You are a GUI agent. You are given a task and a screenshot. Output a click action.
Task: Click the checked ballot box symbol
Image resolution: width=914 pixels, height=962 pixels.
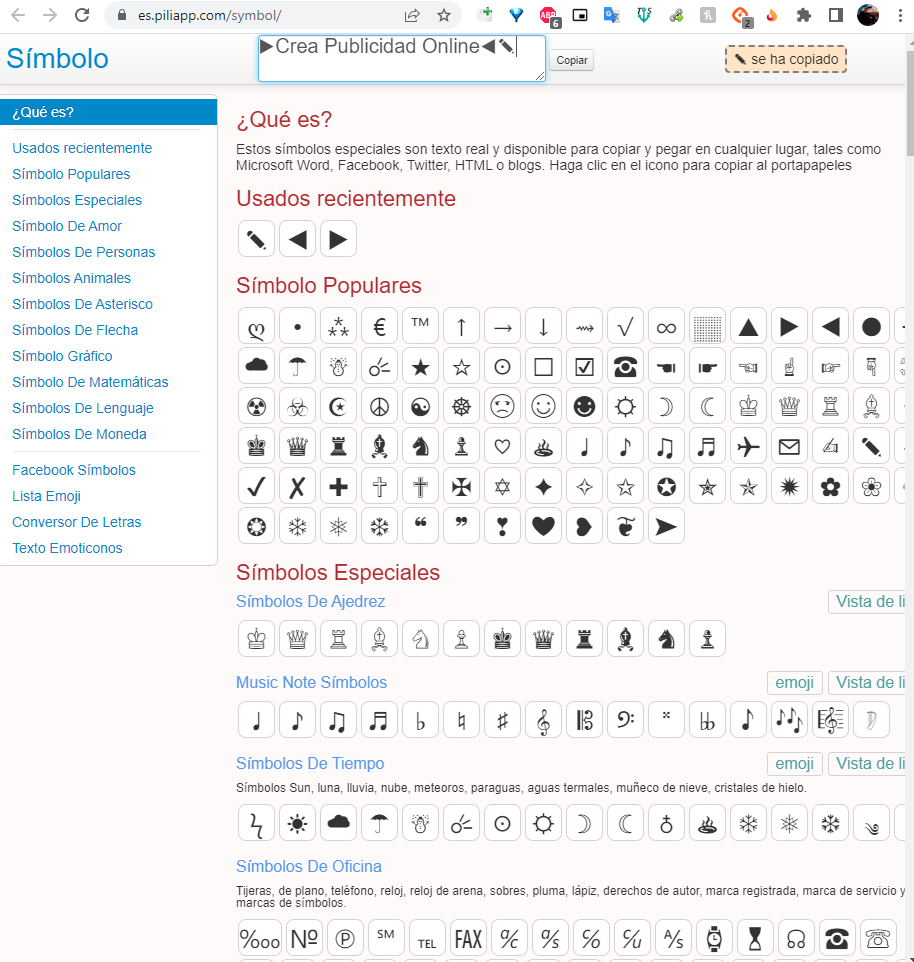pyautogui.click(x=584, y=367)
